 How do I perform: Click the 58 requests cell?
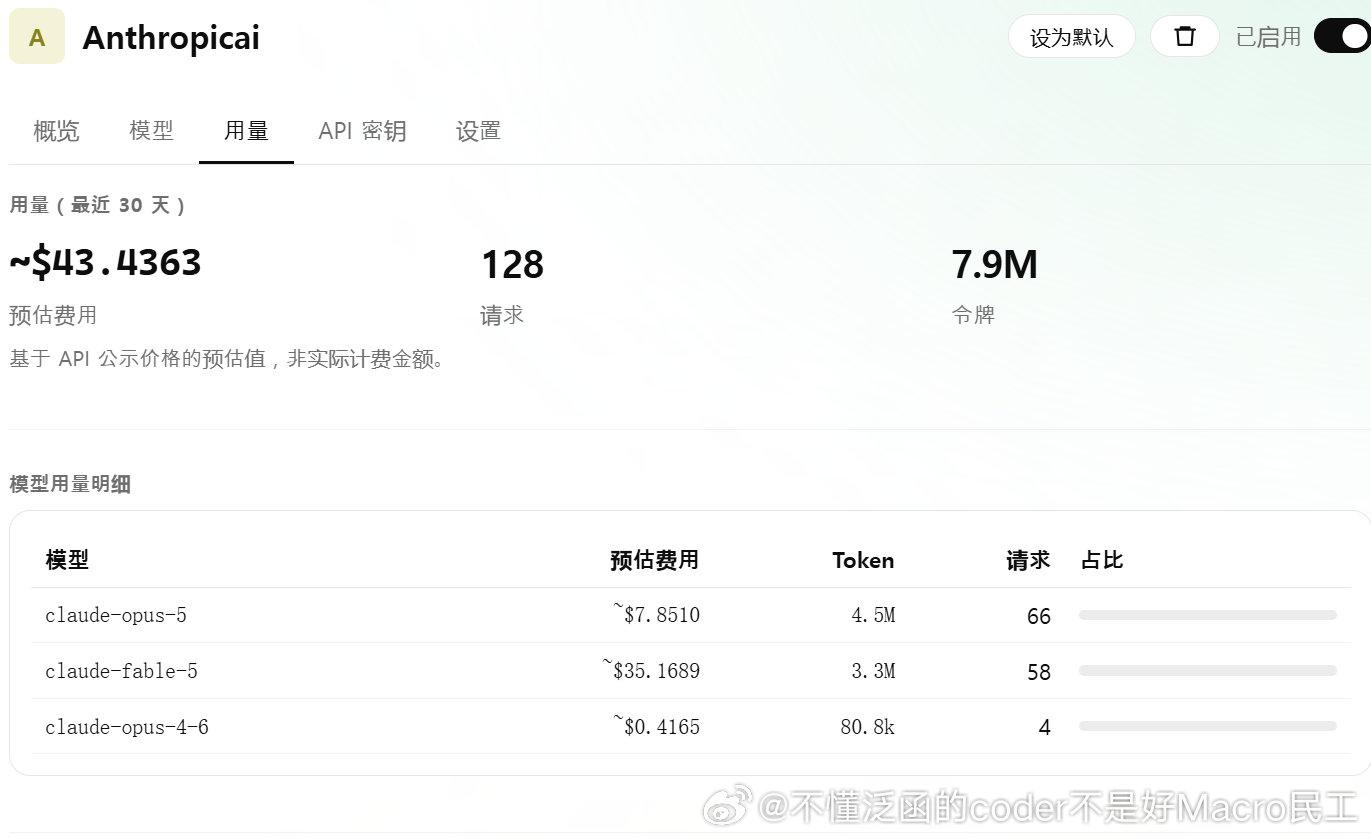pos(1039,672)
